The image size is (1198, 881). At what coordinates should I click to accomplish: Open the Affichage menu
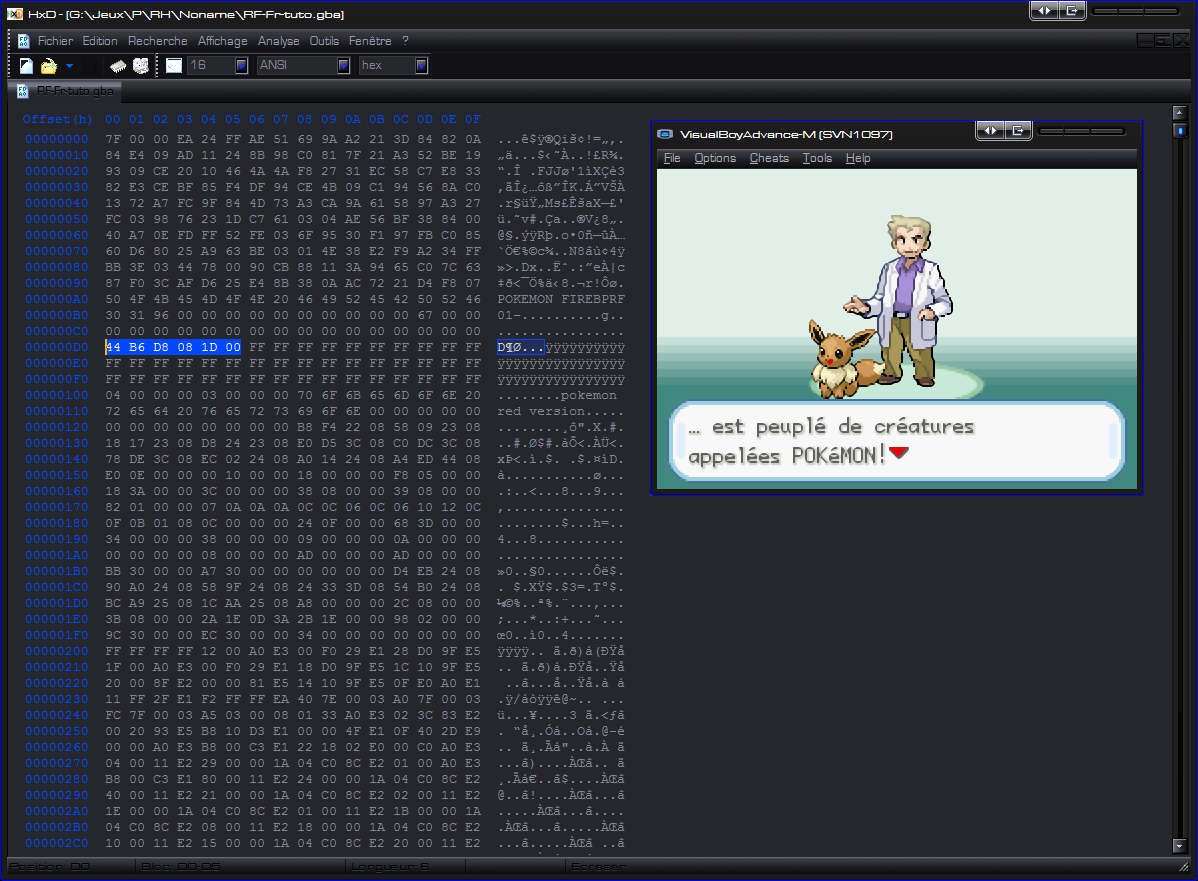[222, 41]
